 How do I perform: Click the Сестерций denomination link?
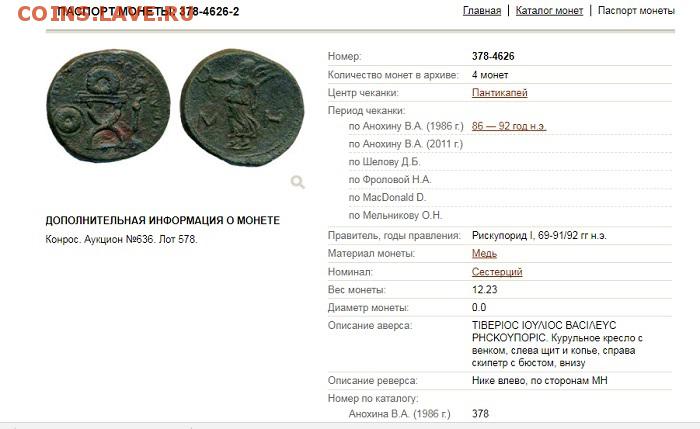pos(497,272)
